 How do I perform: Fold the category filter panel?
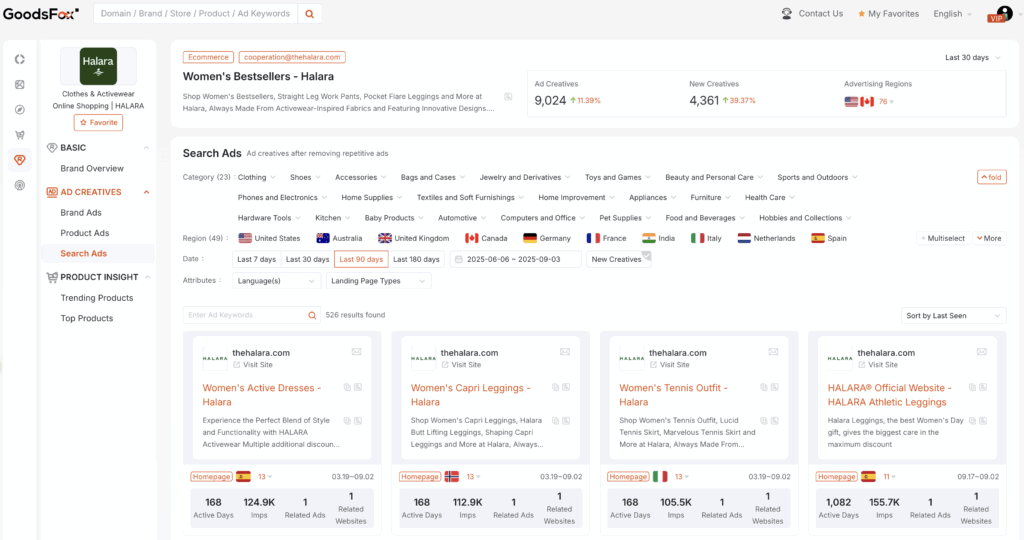(x=991, y=177)
